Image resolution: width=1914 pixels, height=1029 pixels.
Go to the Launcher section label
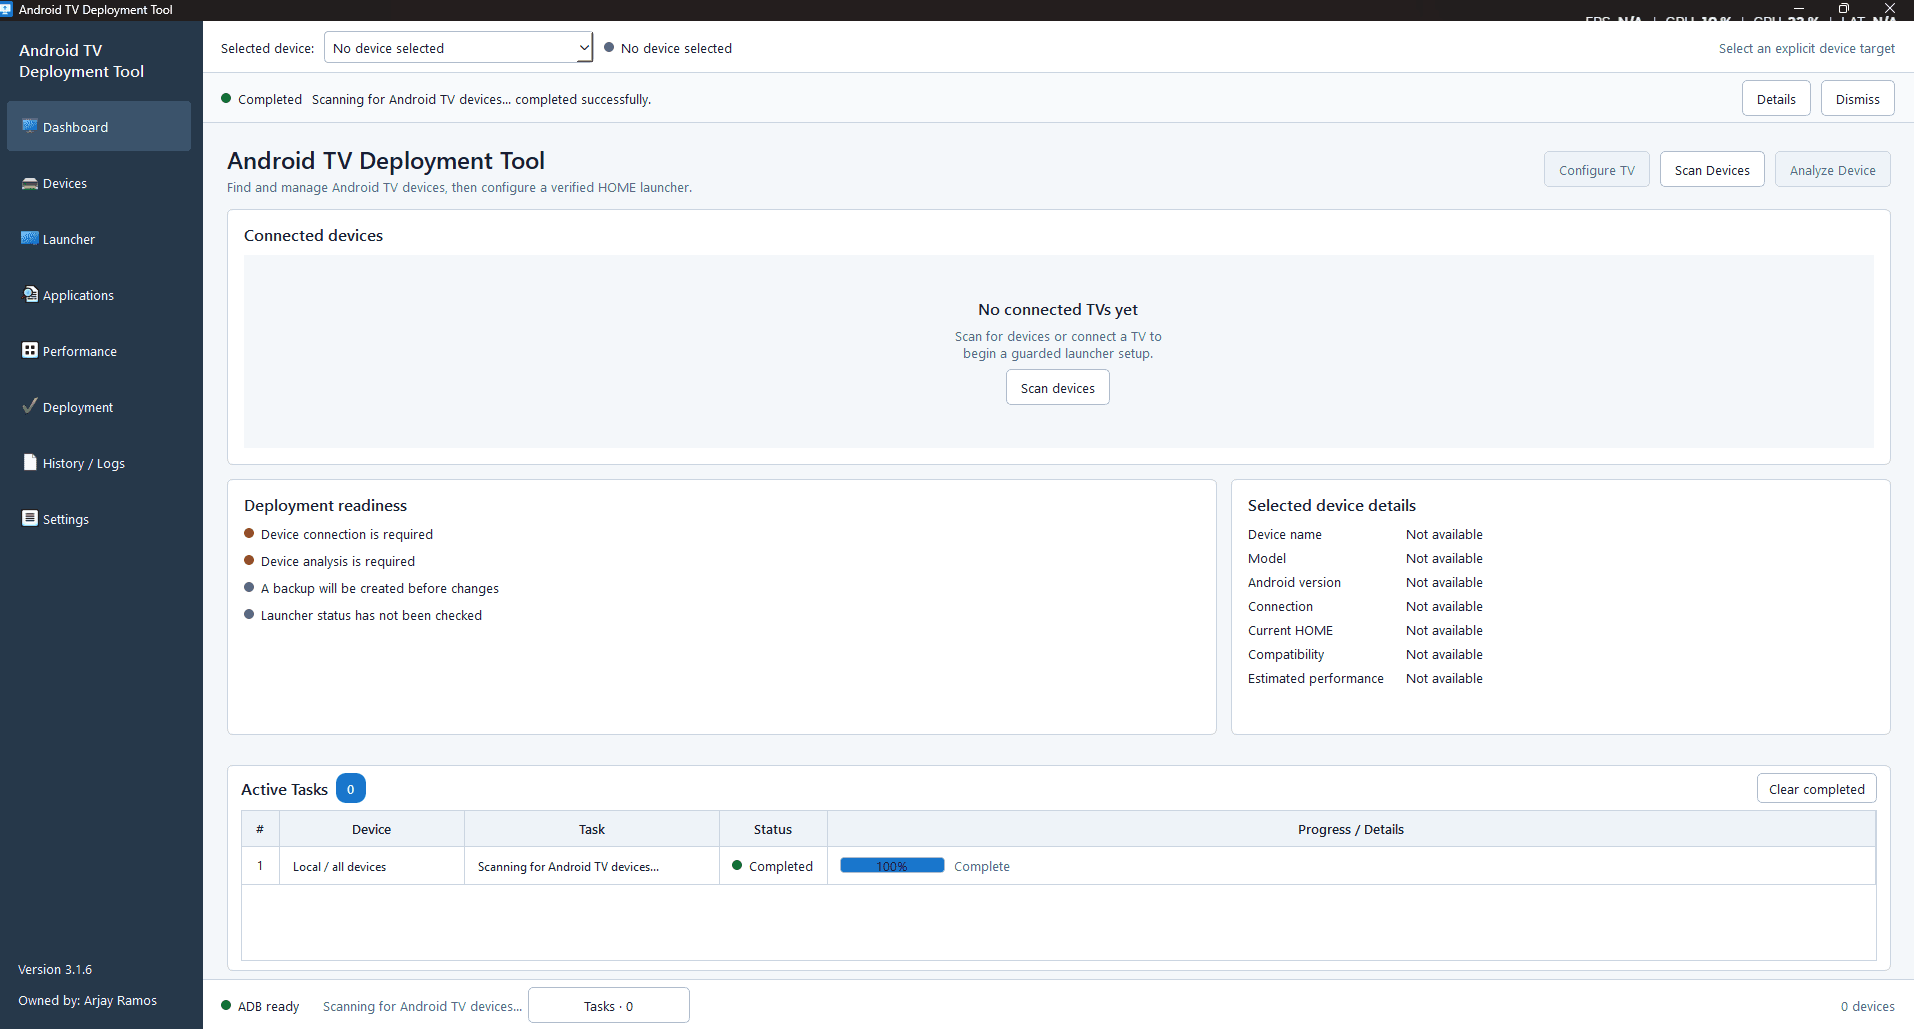pyautogui.click(x=69, y=240)
